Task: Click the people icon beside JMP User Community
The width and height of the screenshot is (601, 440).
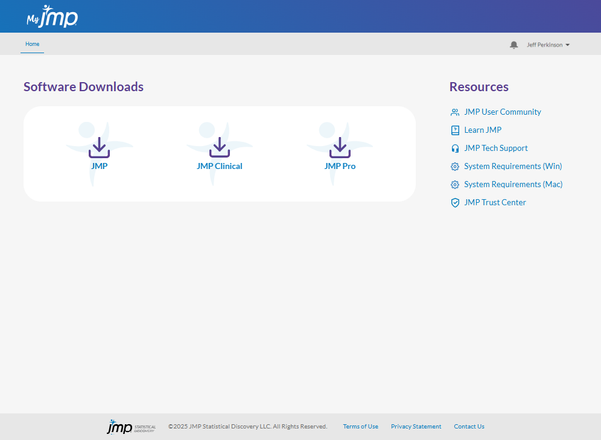Action: pyautogui.click(x=455, y=112)
